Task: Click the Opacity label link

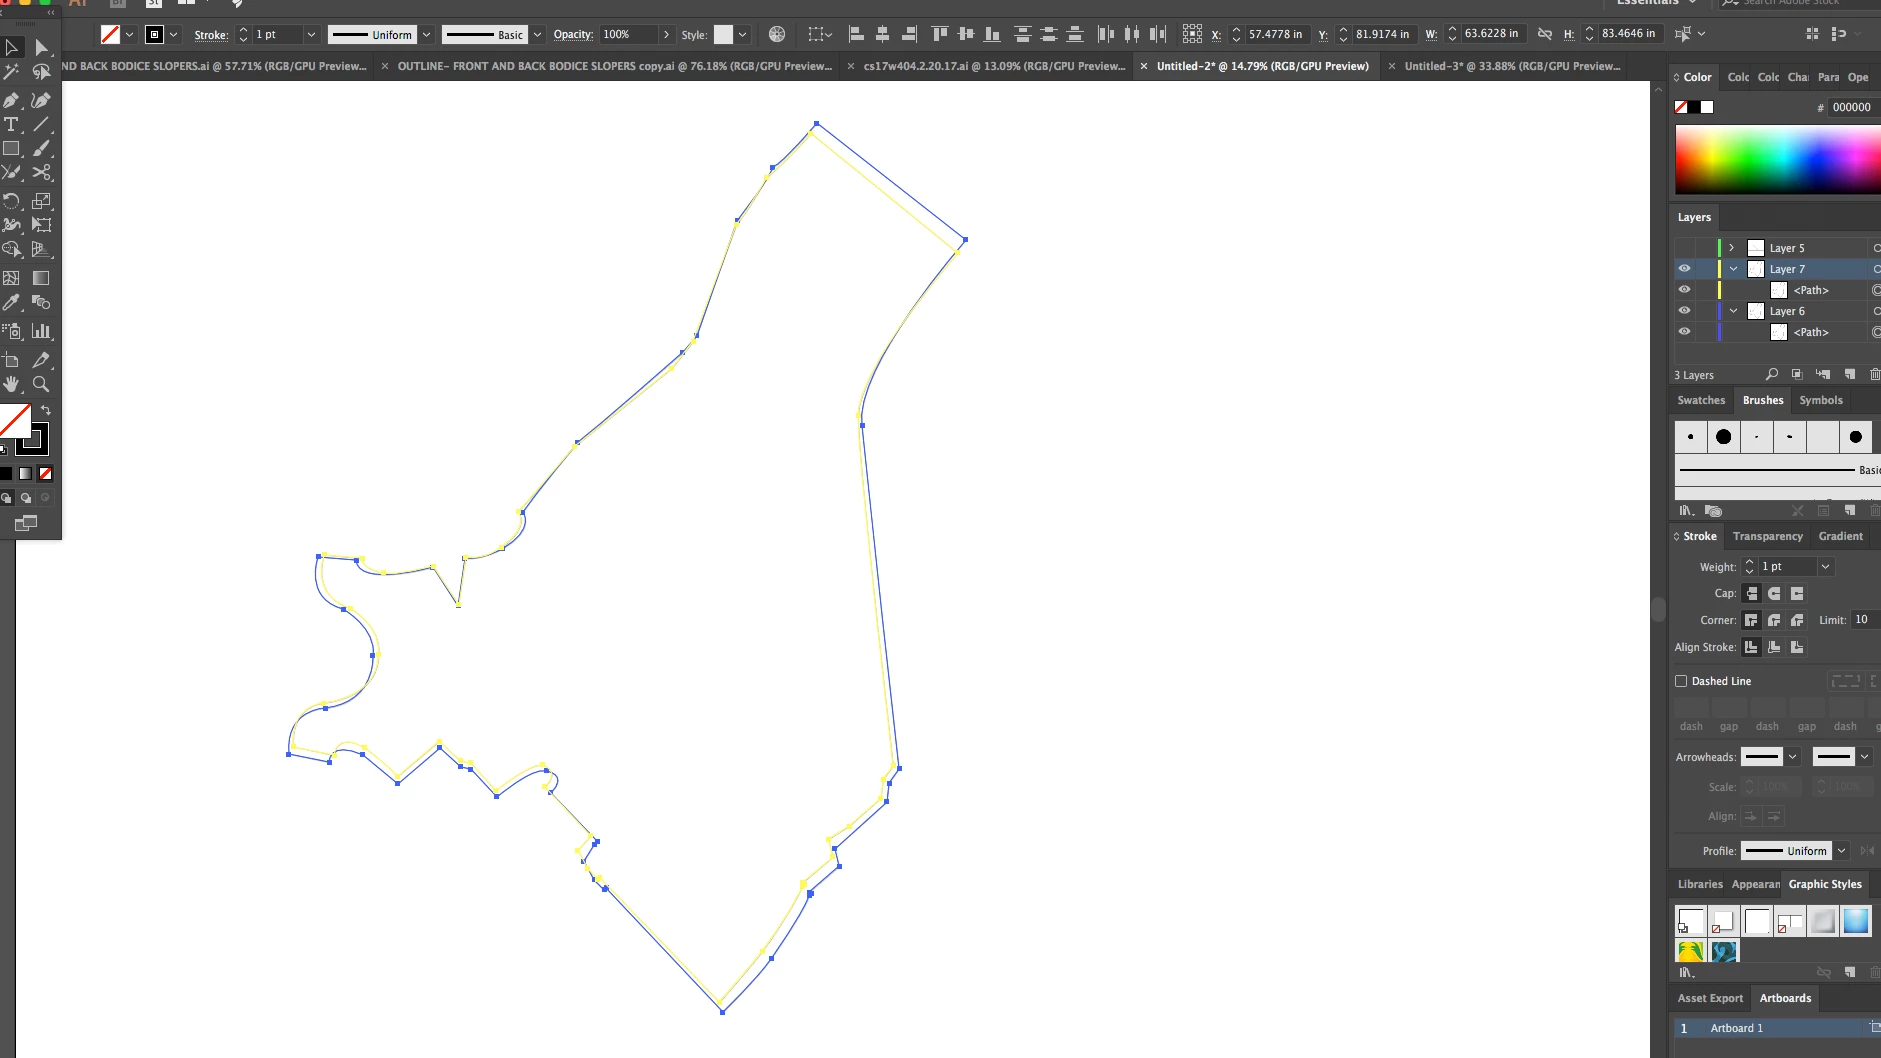Action: [x=573, y=34]
